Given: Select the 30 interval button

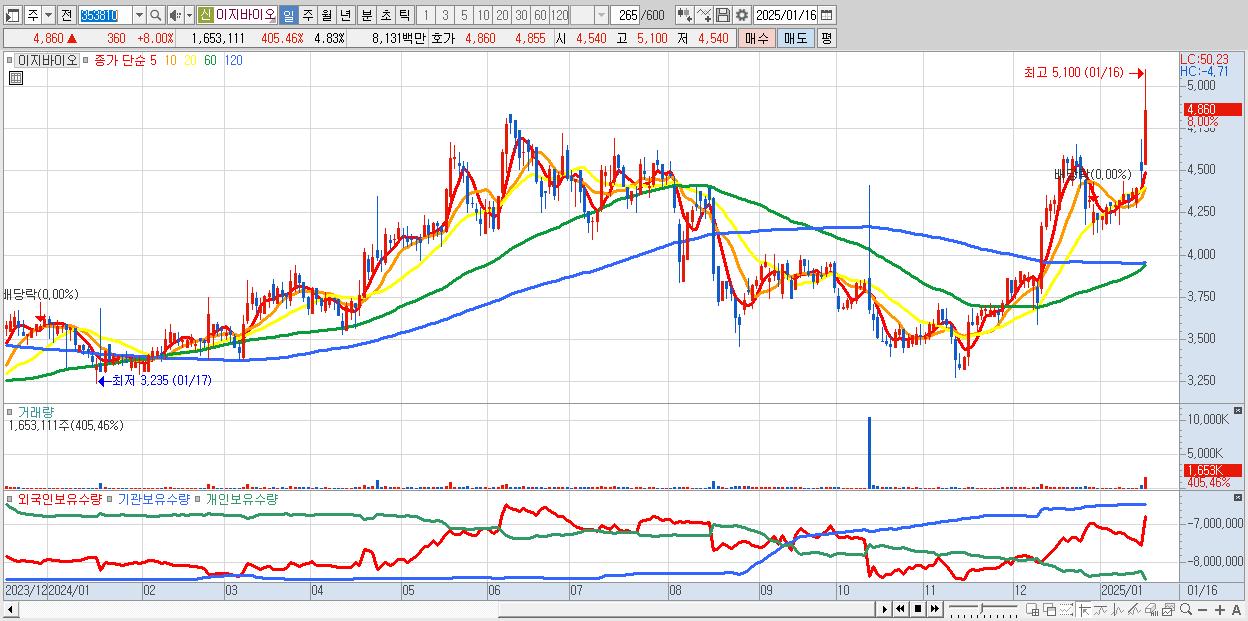Looking at the screenshot, I should pyautogui.click(x=521, y=15).
